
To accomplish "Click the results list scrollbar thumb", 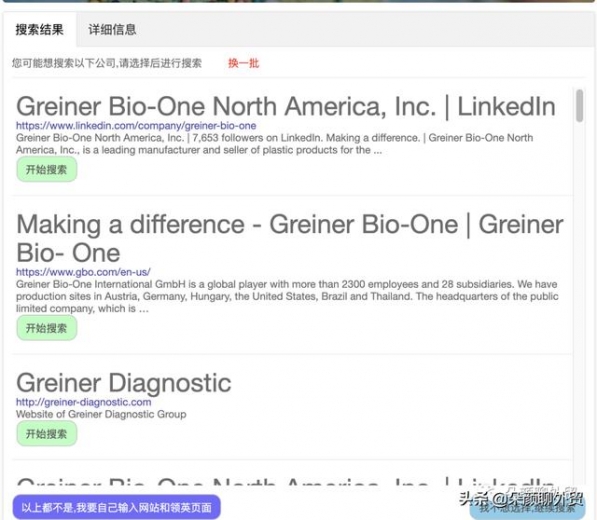I will click(x=579, y=105).
